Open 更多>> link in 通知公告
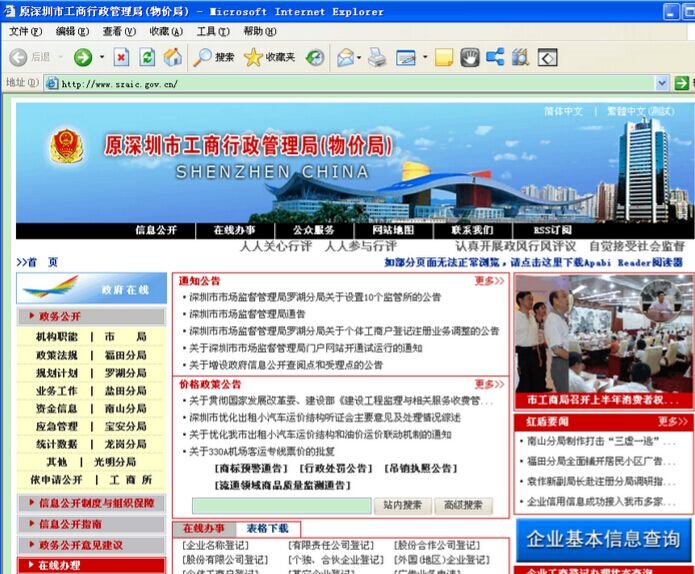This screenshot has width=695, height=574. [x=489, y=281]
